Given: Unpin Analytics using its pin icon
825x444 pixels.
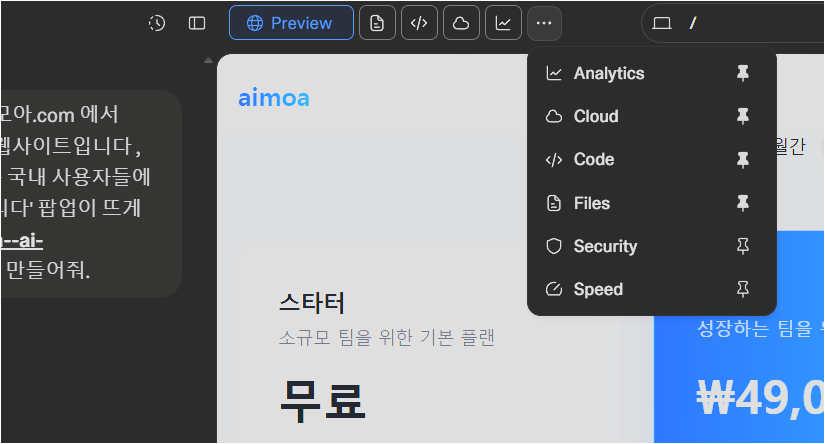Looking at the screenshot, I should pos(742,73).
